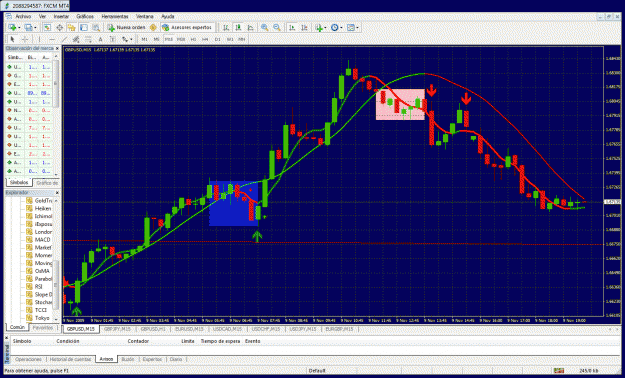
Task: Switch to Favoritos tab in Navigator
Action: tap(43, 327)
